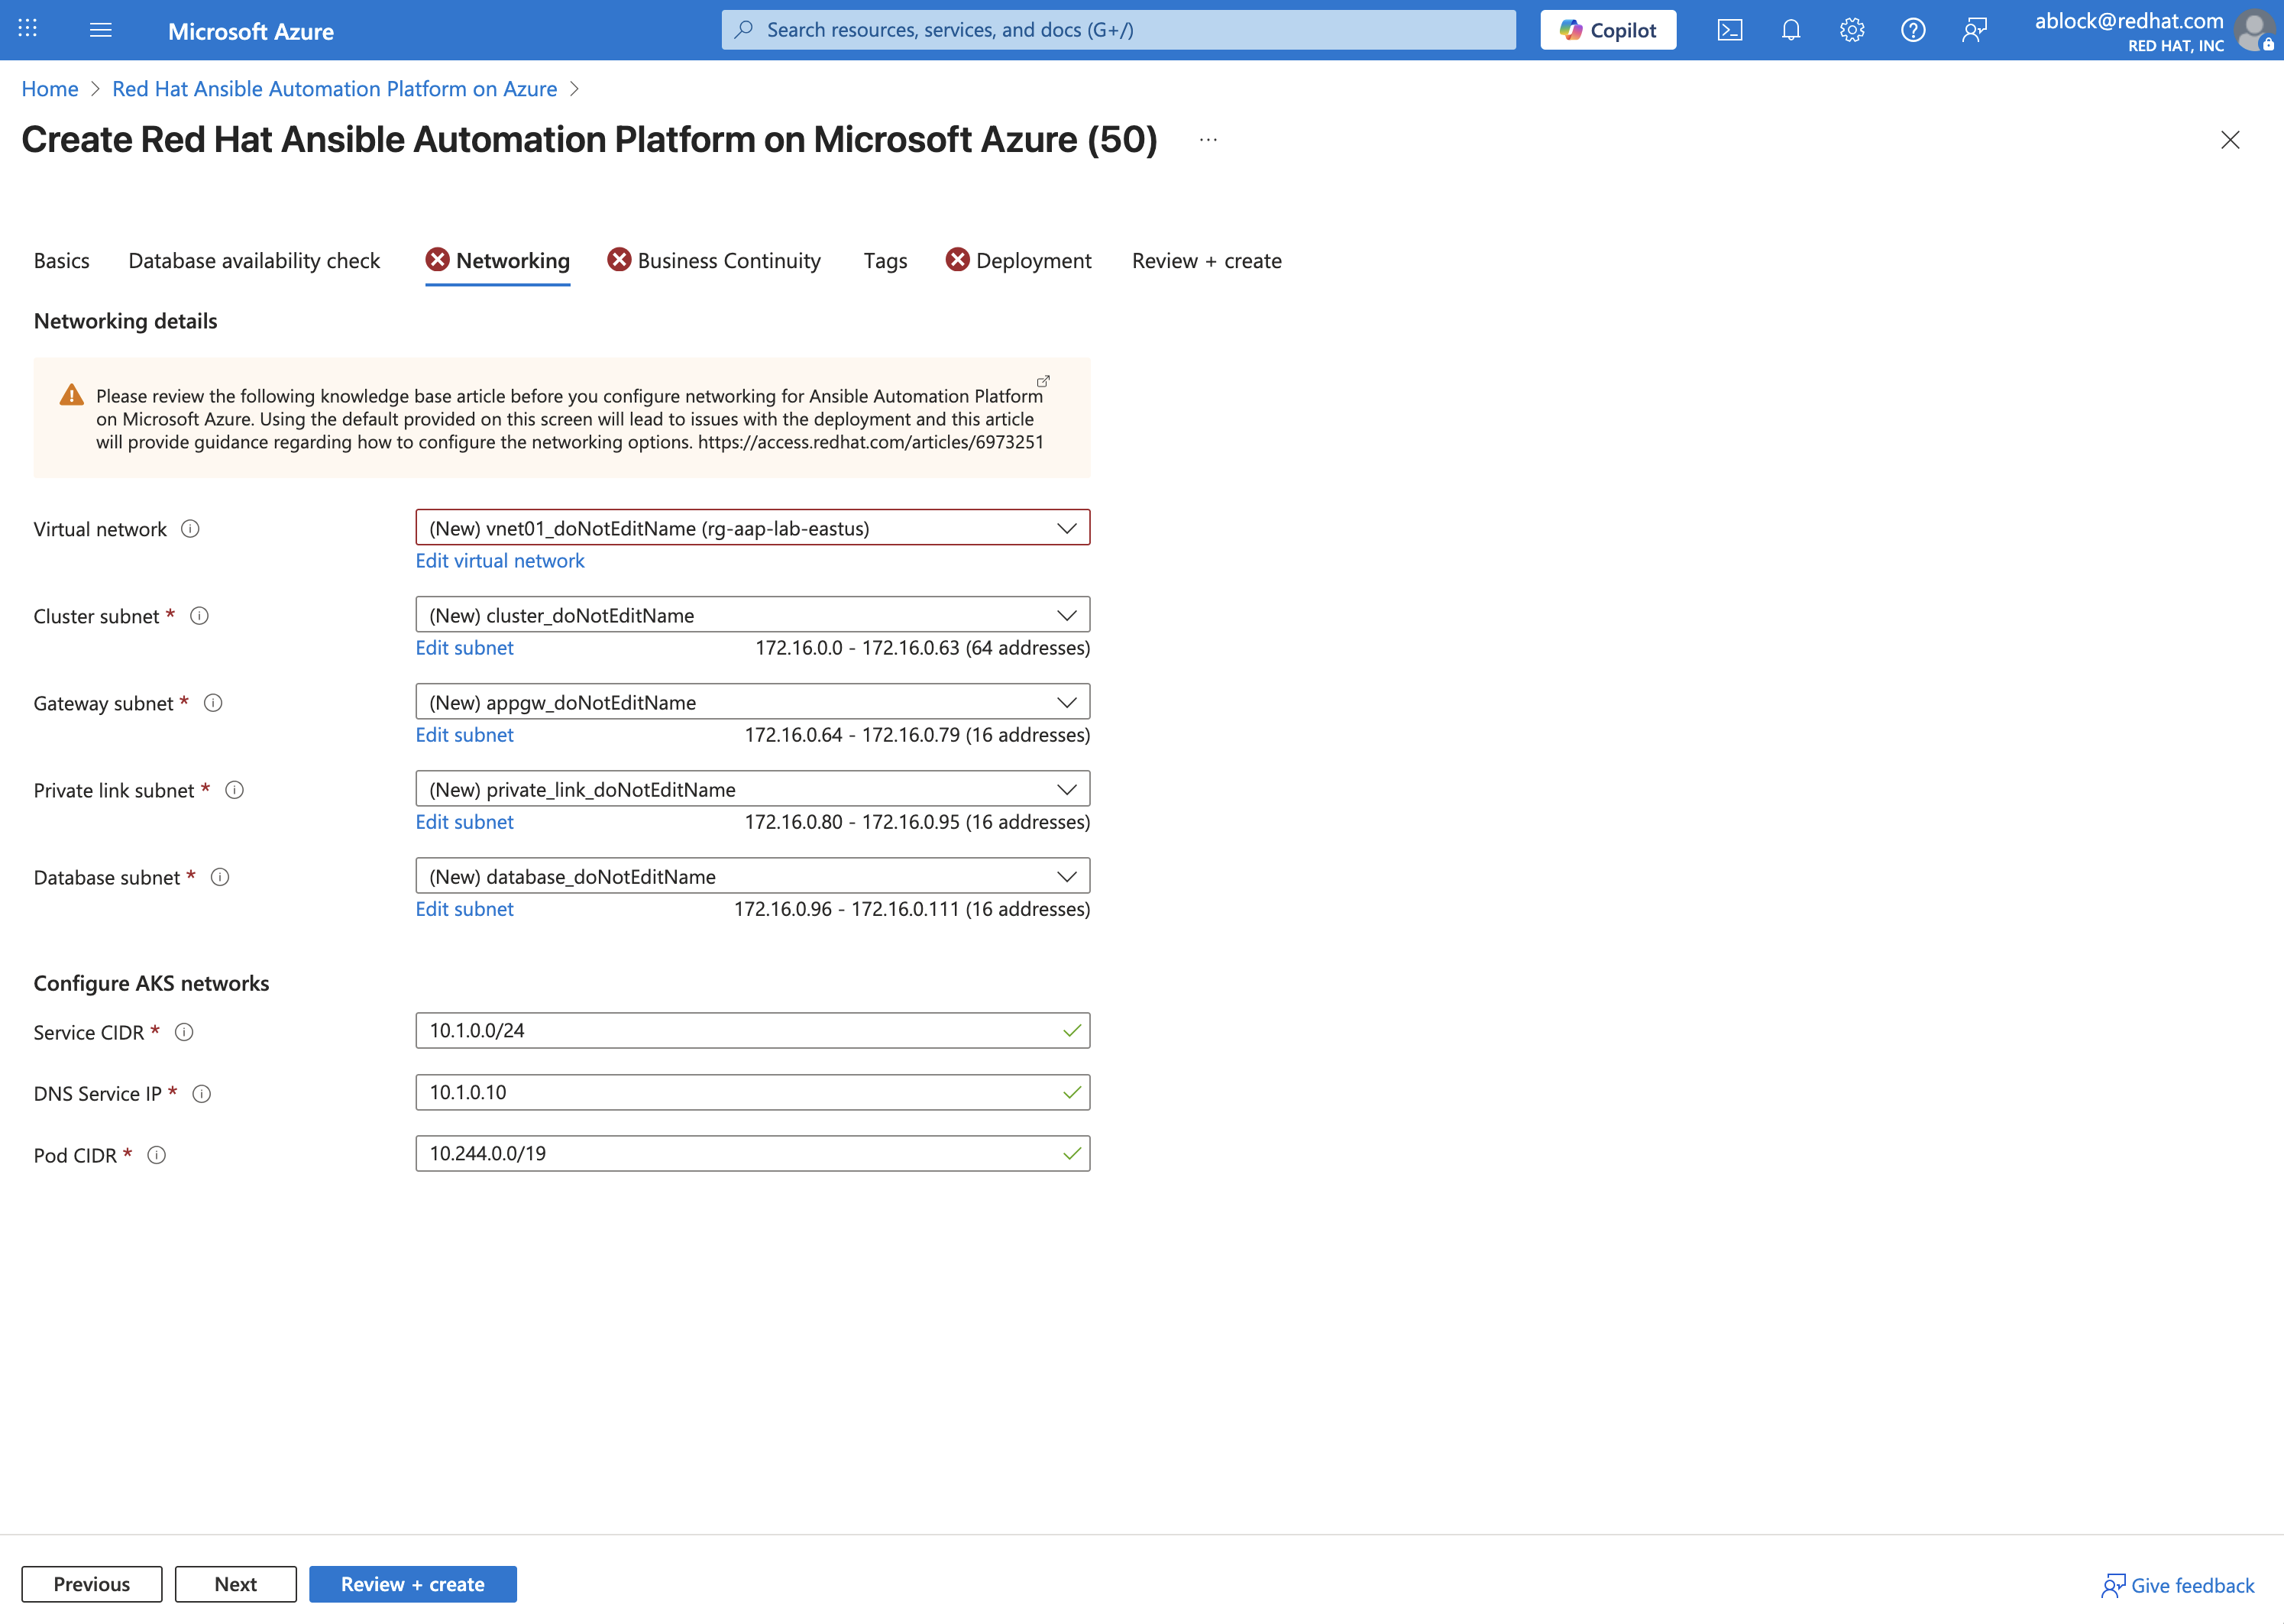View notifications via the bell icon
This screenshot has width=2284, height=1624.
click(x=1790, y=30)
